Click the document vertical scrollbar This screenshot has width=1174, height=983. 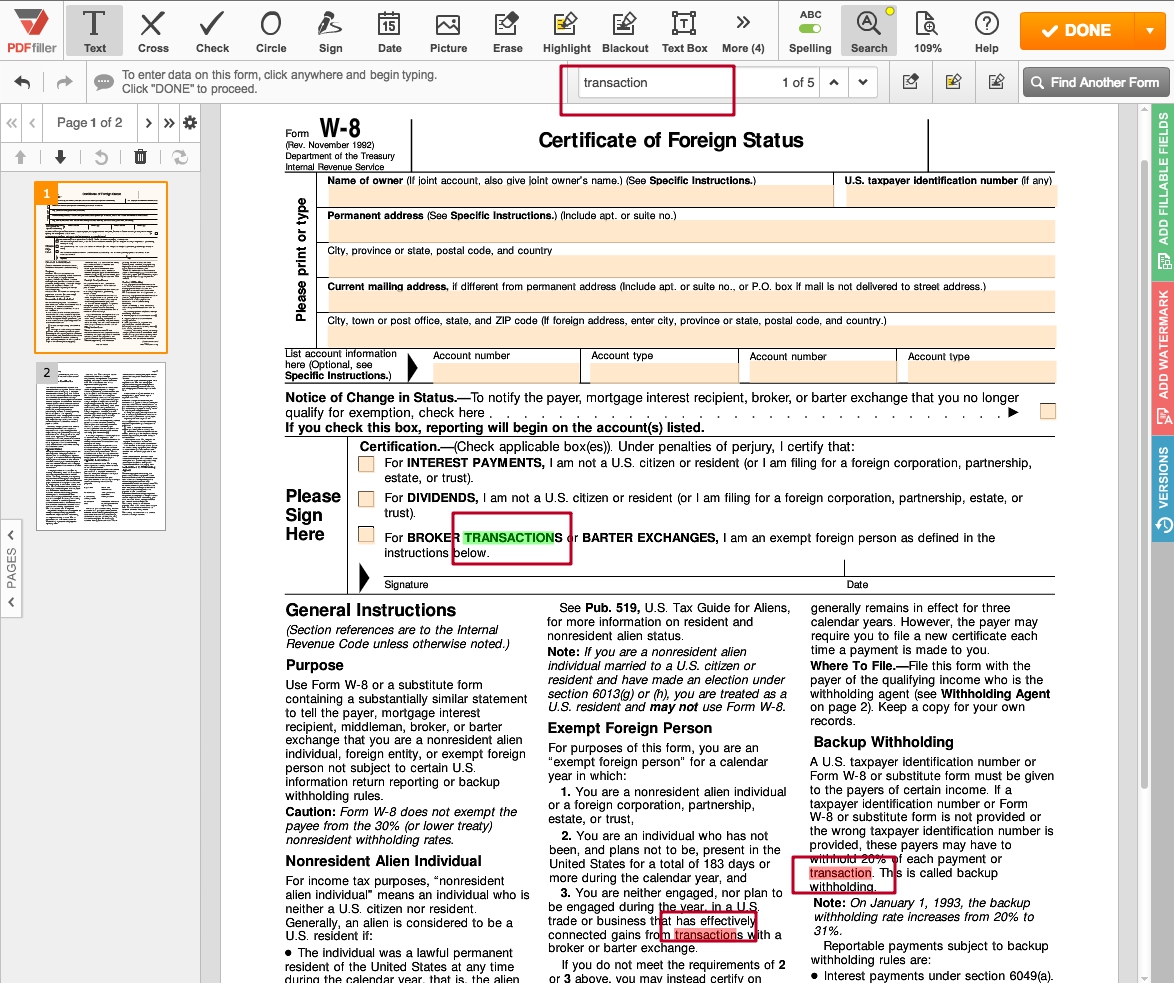[x=1144, y=472]
